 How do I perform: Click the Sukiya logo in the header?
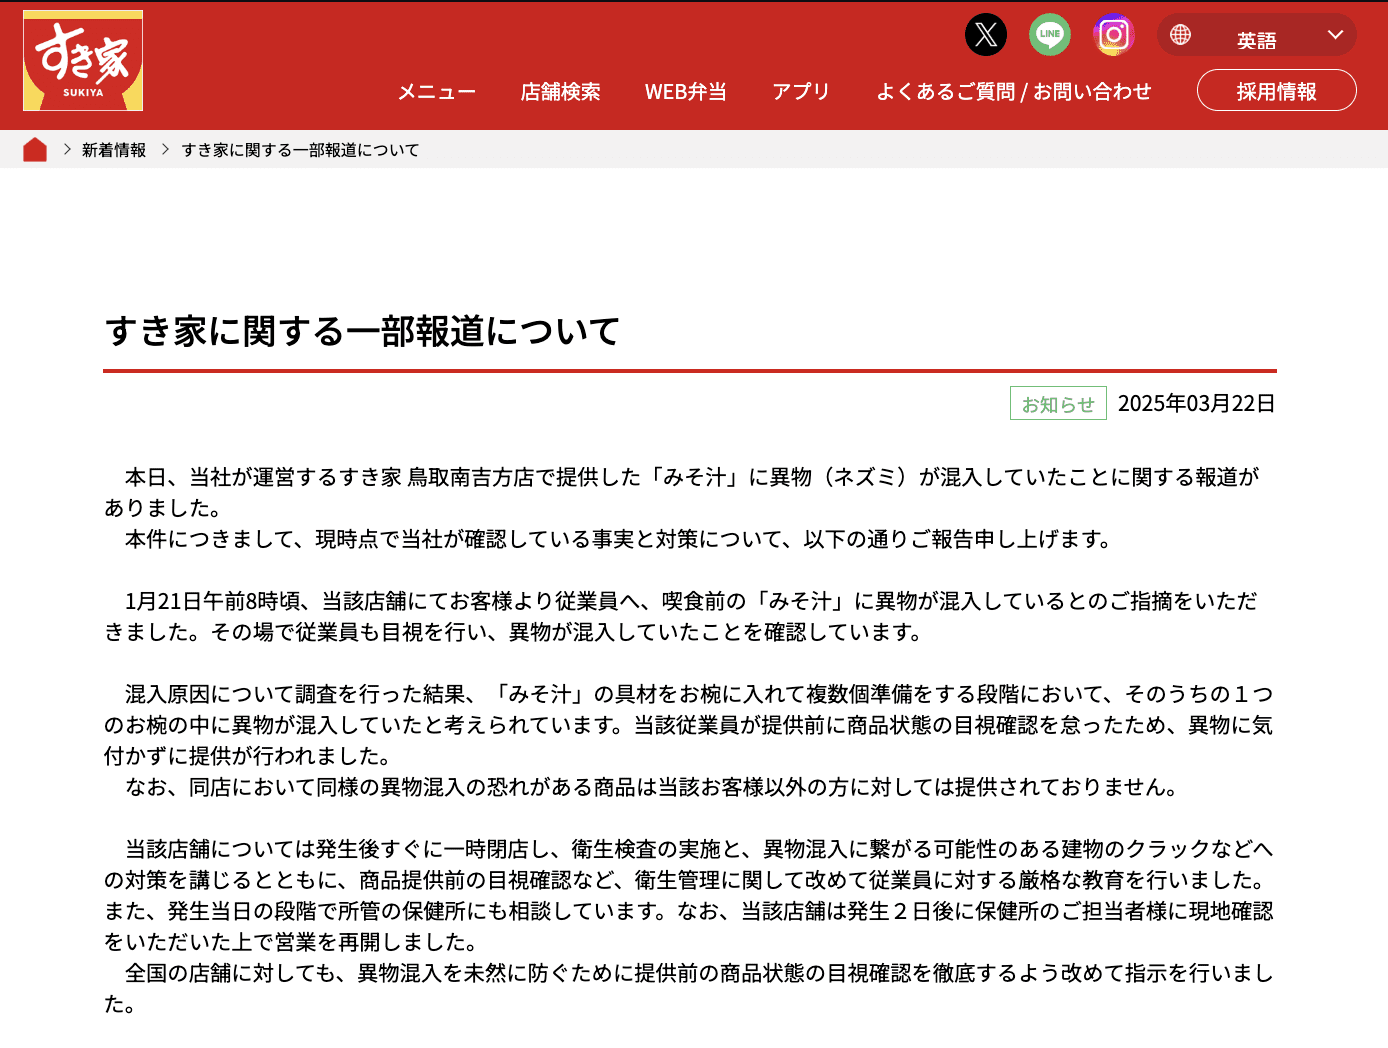(83, 61)
